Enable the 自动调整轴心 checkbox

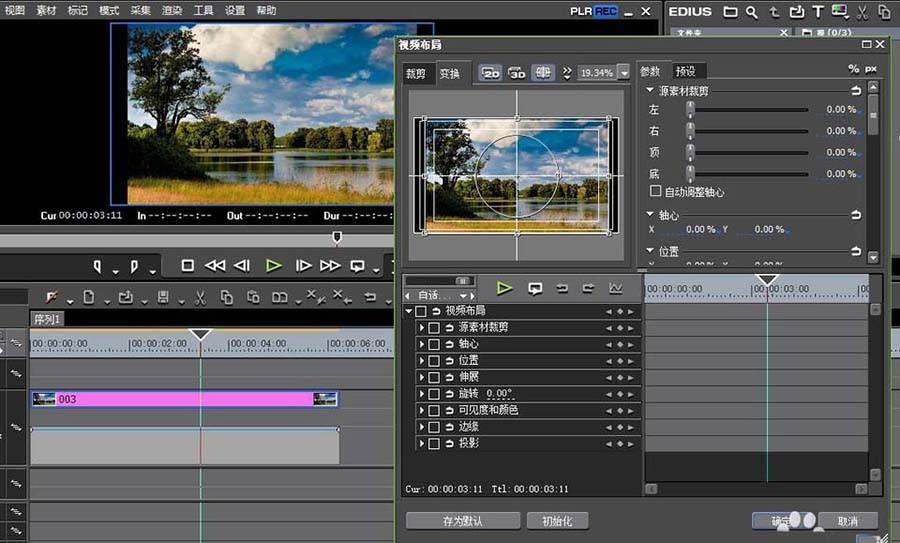click(656, 191)
